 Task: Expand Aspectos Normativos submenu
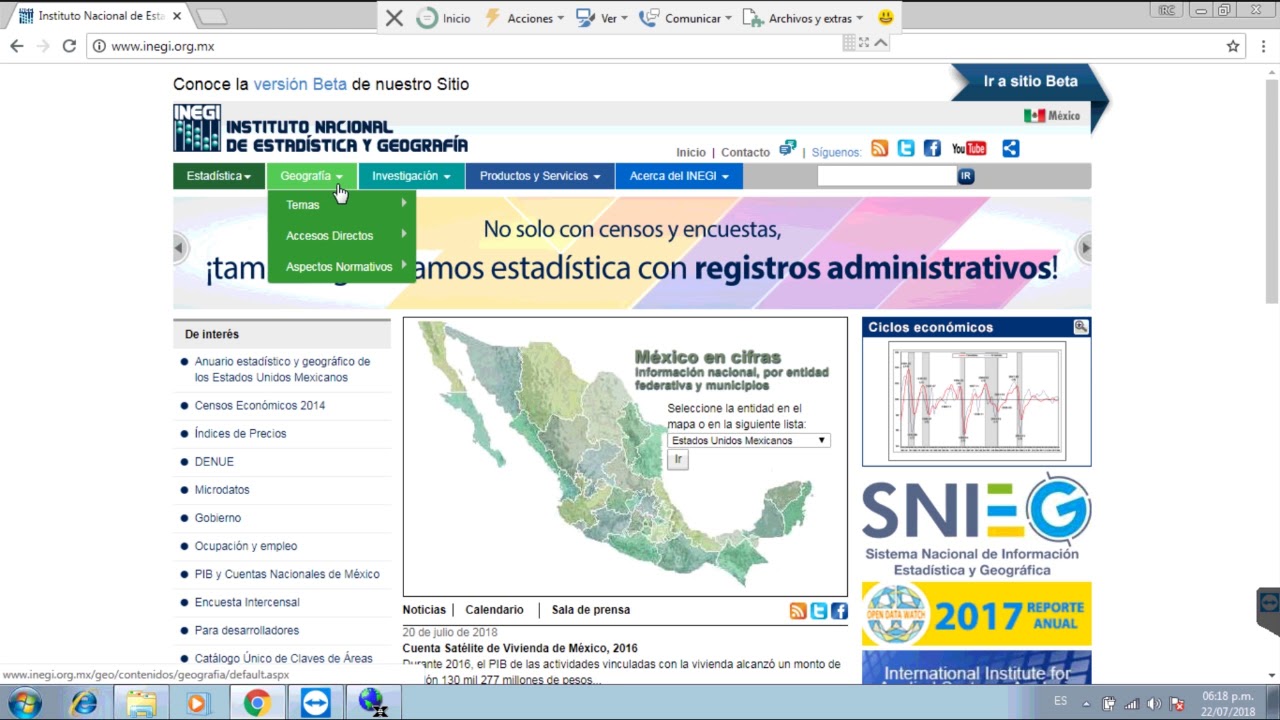(341, 267)
